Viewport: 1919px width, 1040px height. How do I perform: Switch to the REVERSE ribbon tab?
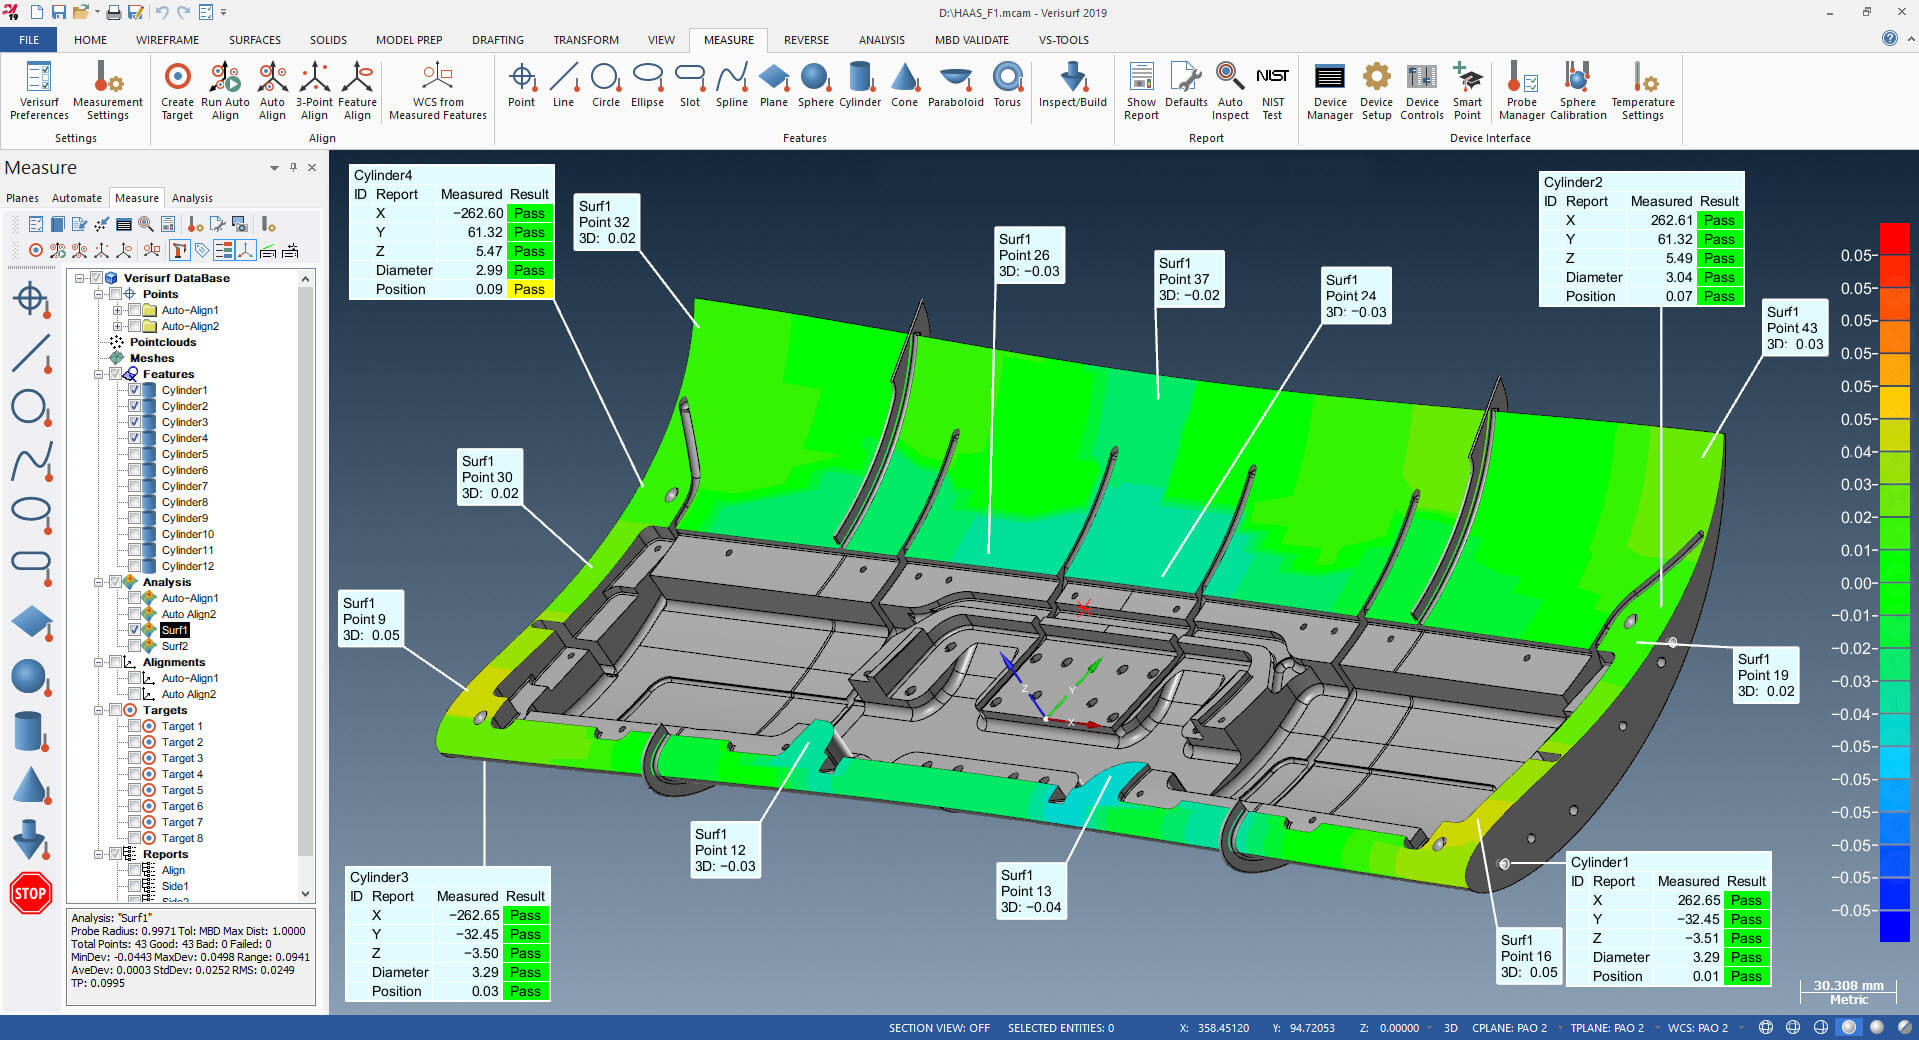(x=806, y=40)
